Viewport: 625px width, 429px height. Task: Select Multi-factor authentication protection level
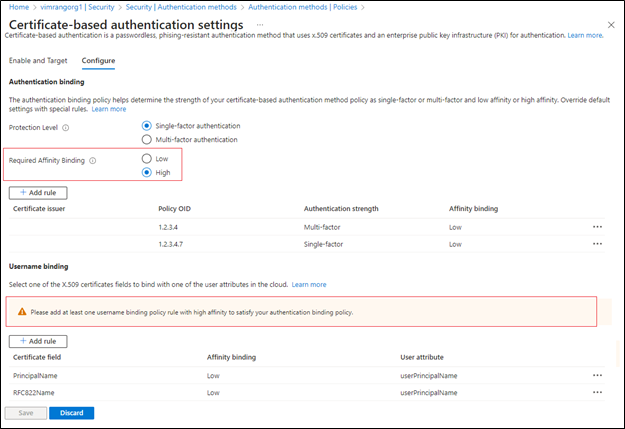pyautogui.click(x=147, y=140)
